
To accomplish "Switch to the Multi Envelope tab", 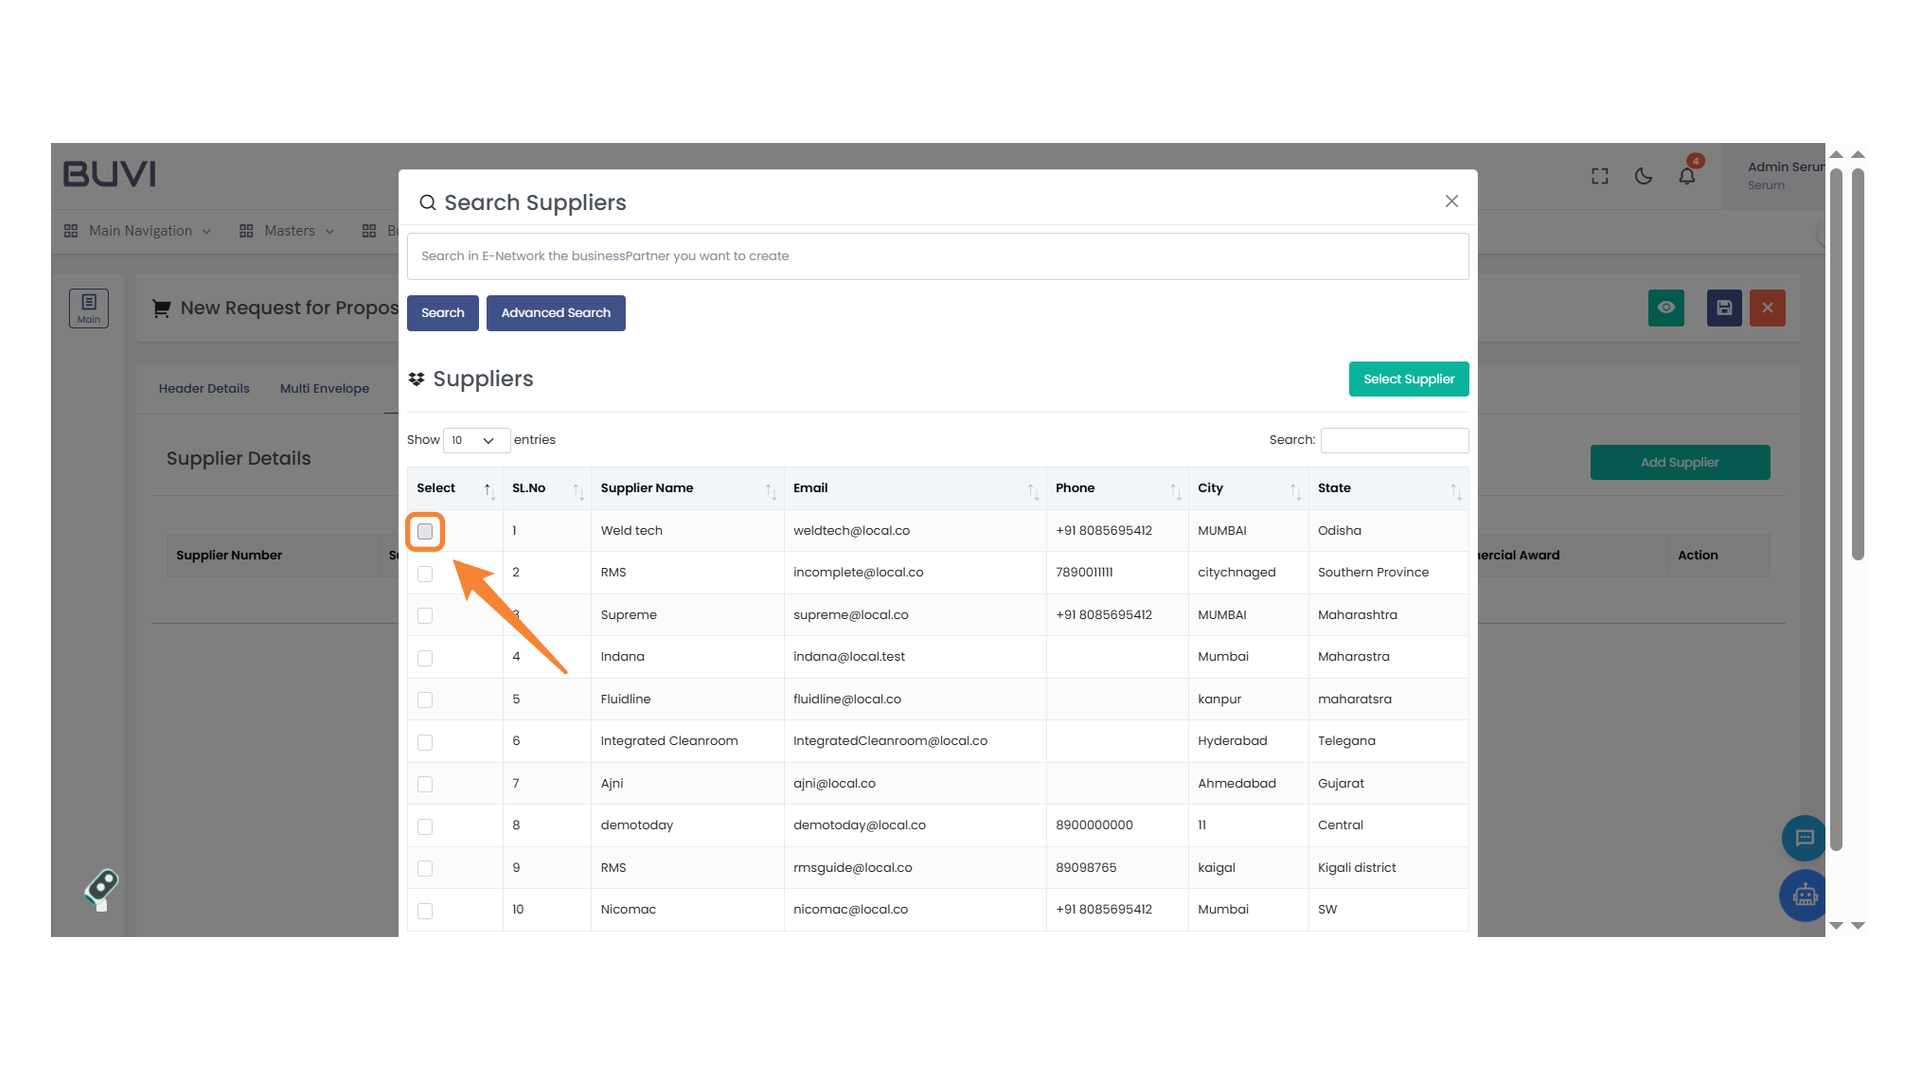I will coord(324,388).
